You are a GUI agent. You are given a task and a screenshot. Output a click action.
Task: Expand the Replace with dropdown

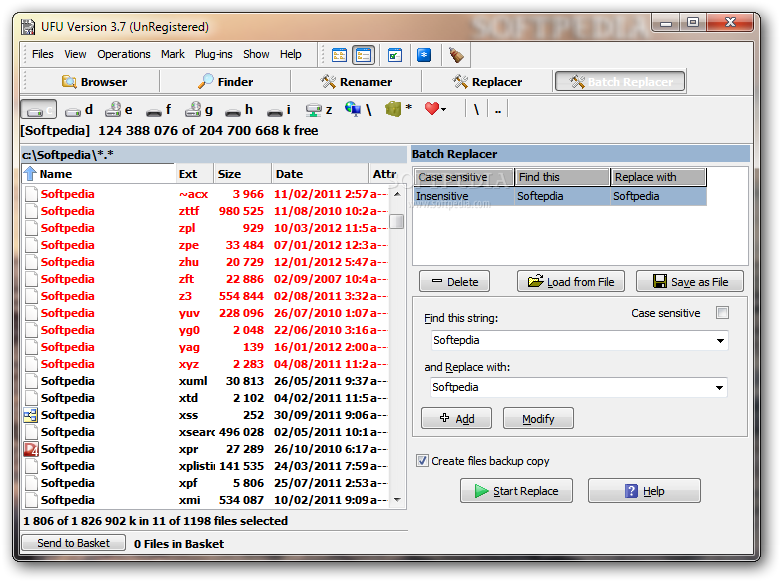coord(719,388)
